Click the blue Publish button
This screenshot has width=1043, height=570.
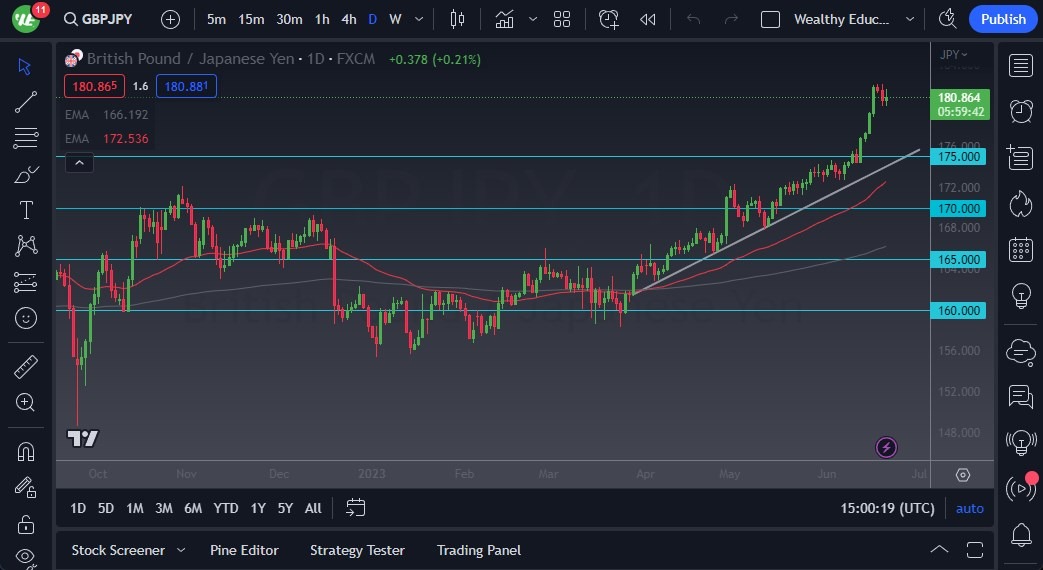click(1003, 19)
